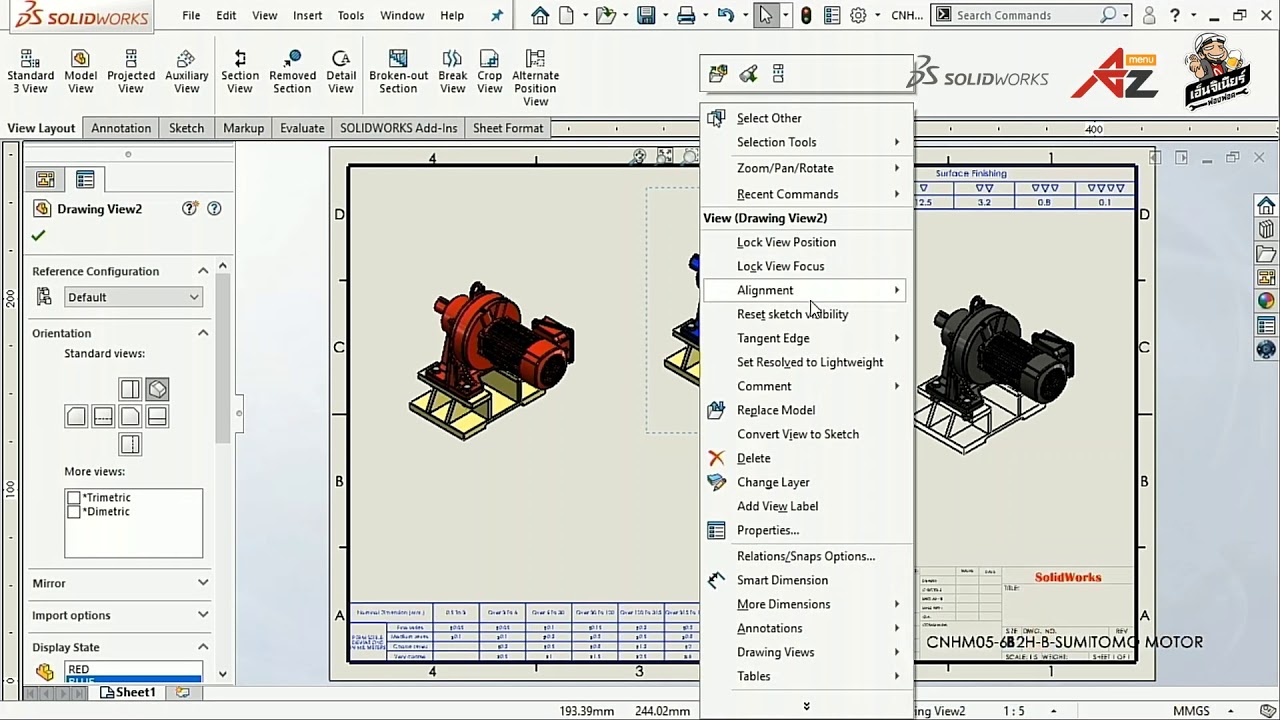Print the drawing
The height and width of the screenshot is (720, 1280).
click(686, 15)
